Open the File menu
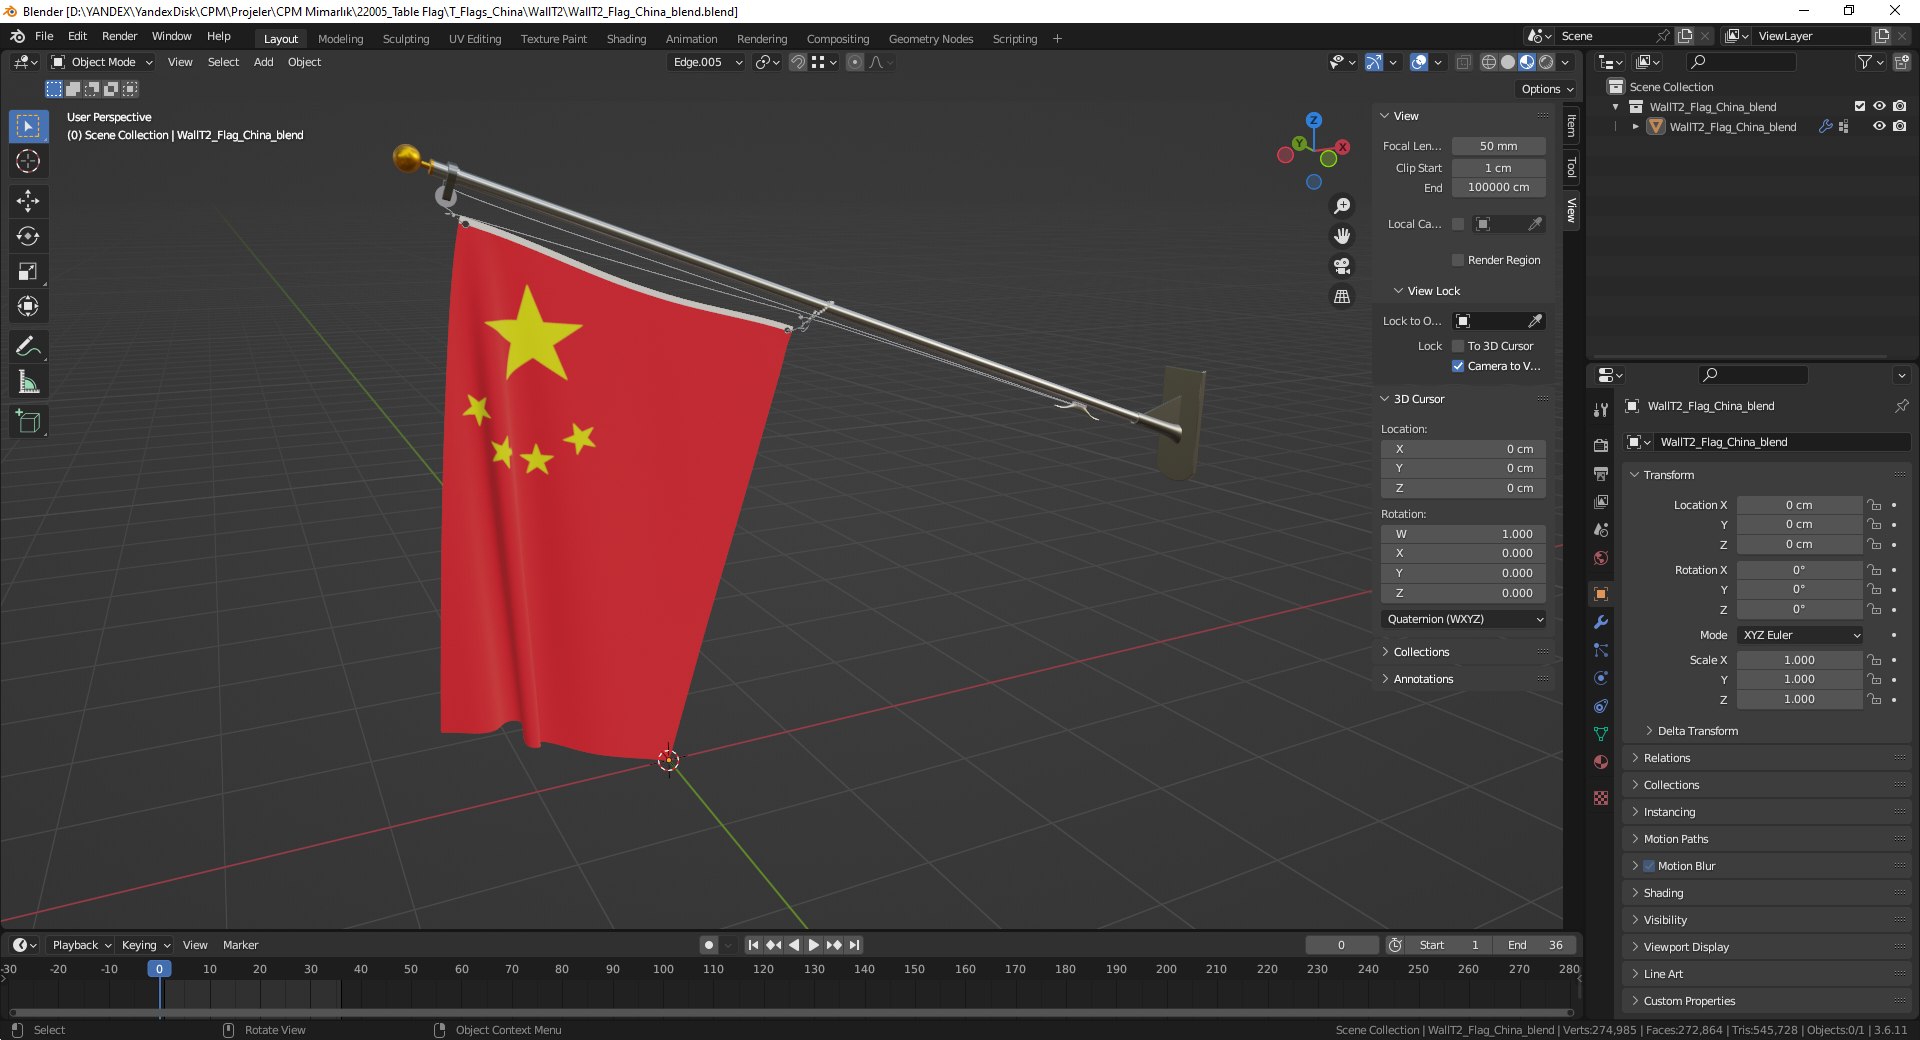The height and width of the screenshot is (1040, 1920). coord(44,36)
